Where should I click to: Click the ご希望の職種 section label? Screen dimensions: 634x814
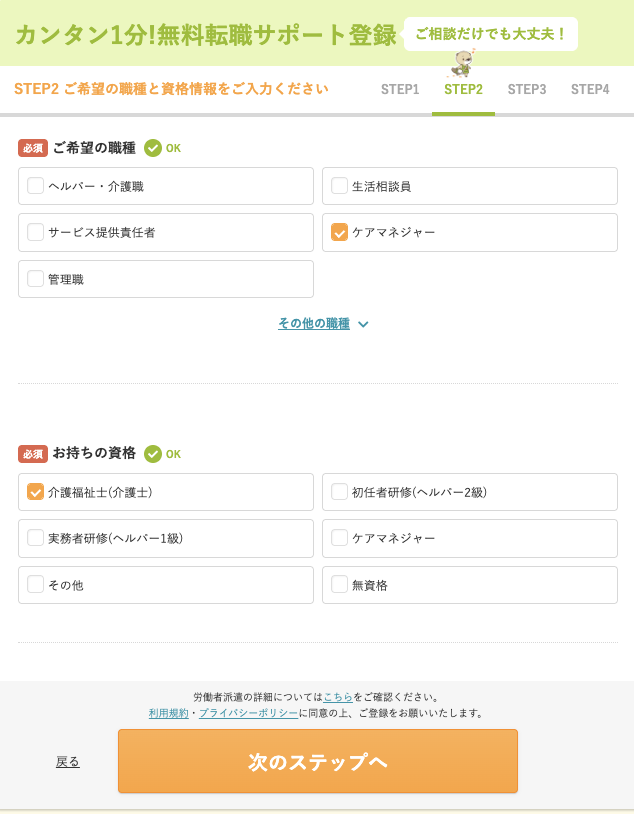point(94,148)
